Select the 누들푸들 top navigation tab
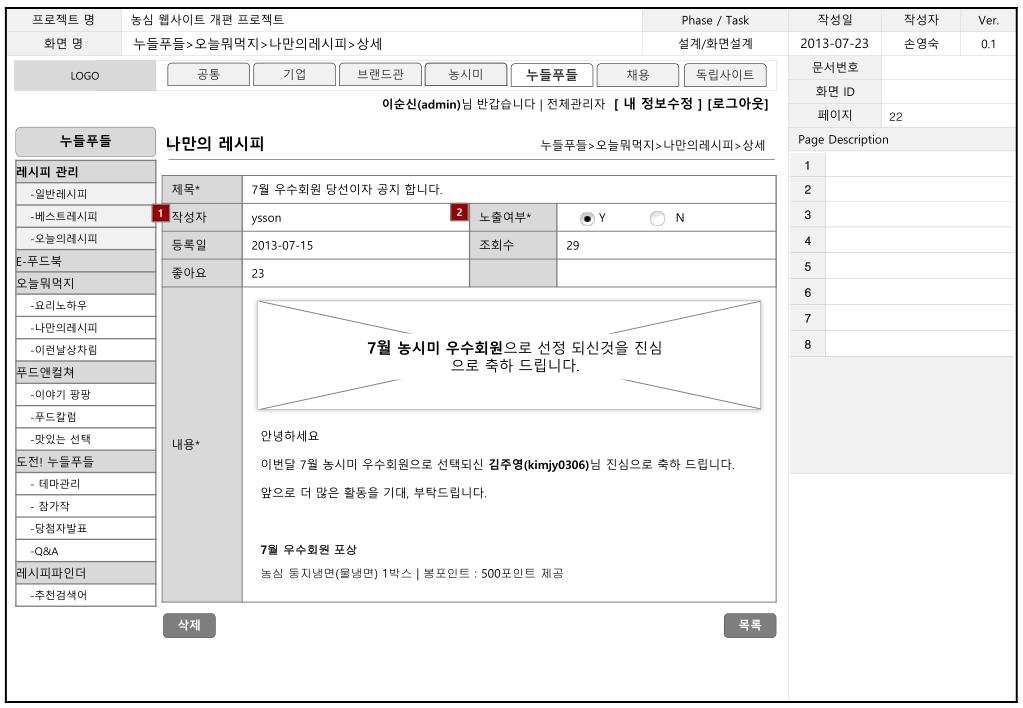1023x708 pixels. coord(552,74)
